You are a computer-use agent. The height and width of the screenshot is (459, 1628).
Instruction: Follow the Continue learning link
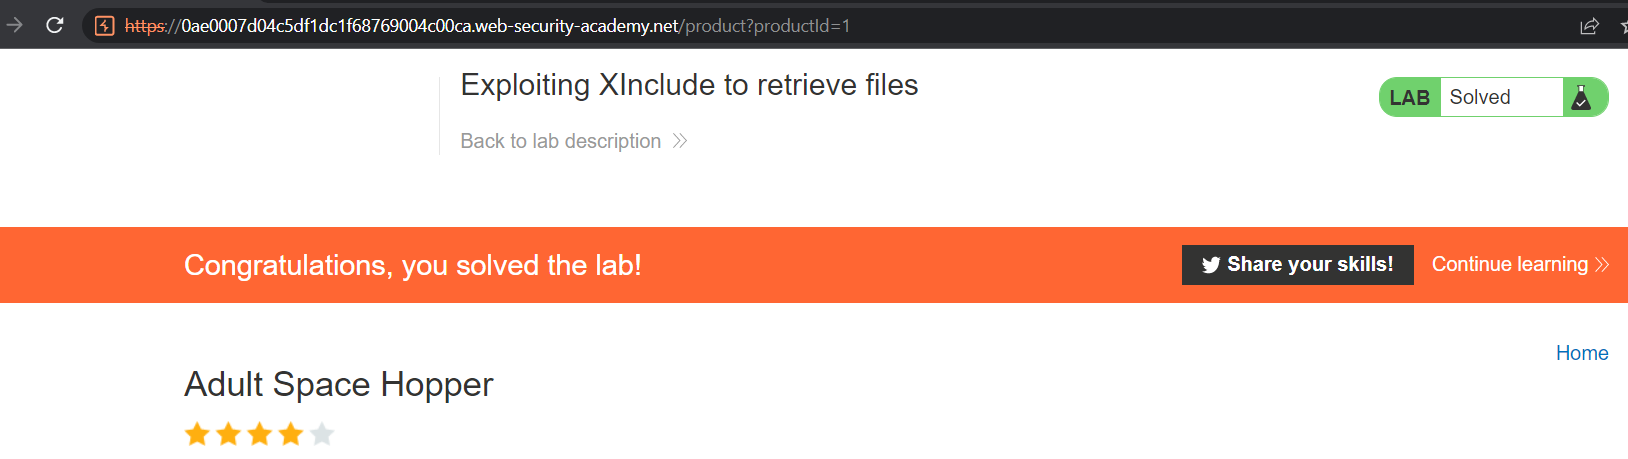point(1509,264)
